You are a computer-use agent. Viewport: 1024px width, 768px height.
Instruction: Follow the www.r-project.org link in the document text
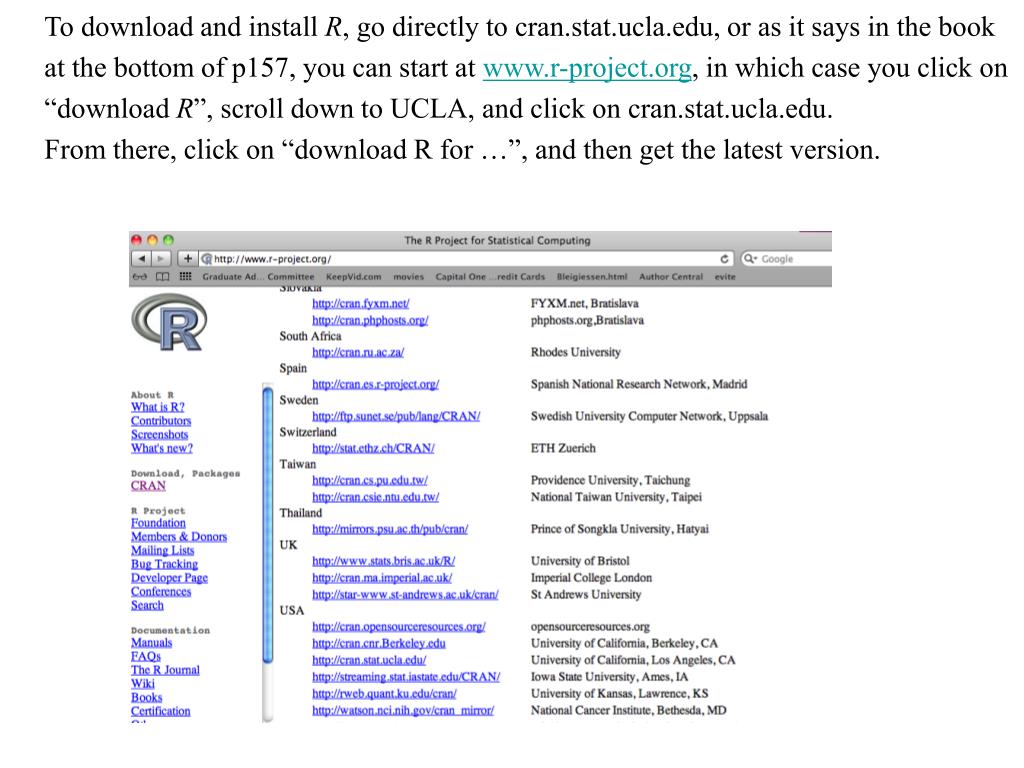point(587,68)
